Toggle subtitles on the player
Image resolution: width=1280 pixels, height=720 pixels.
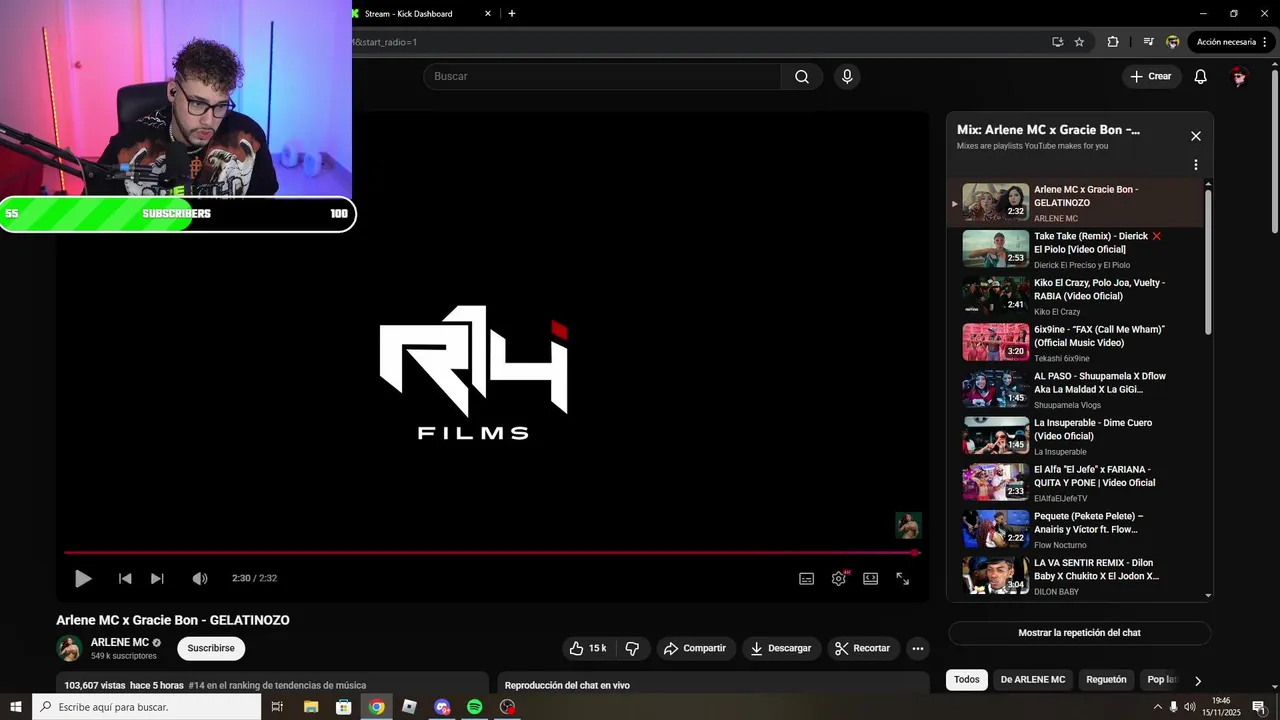(x=806, y=579)
